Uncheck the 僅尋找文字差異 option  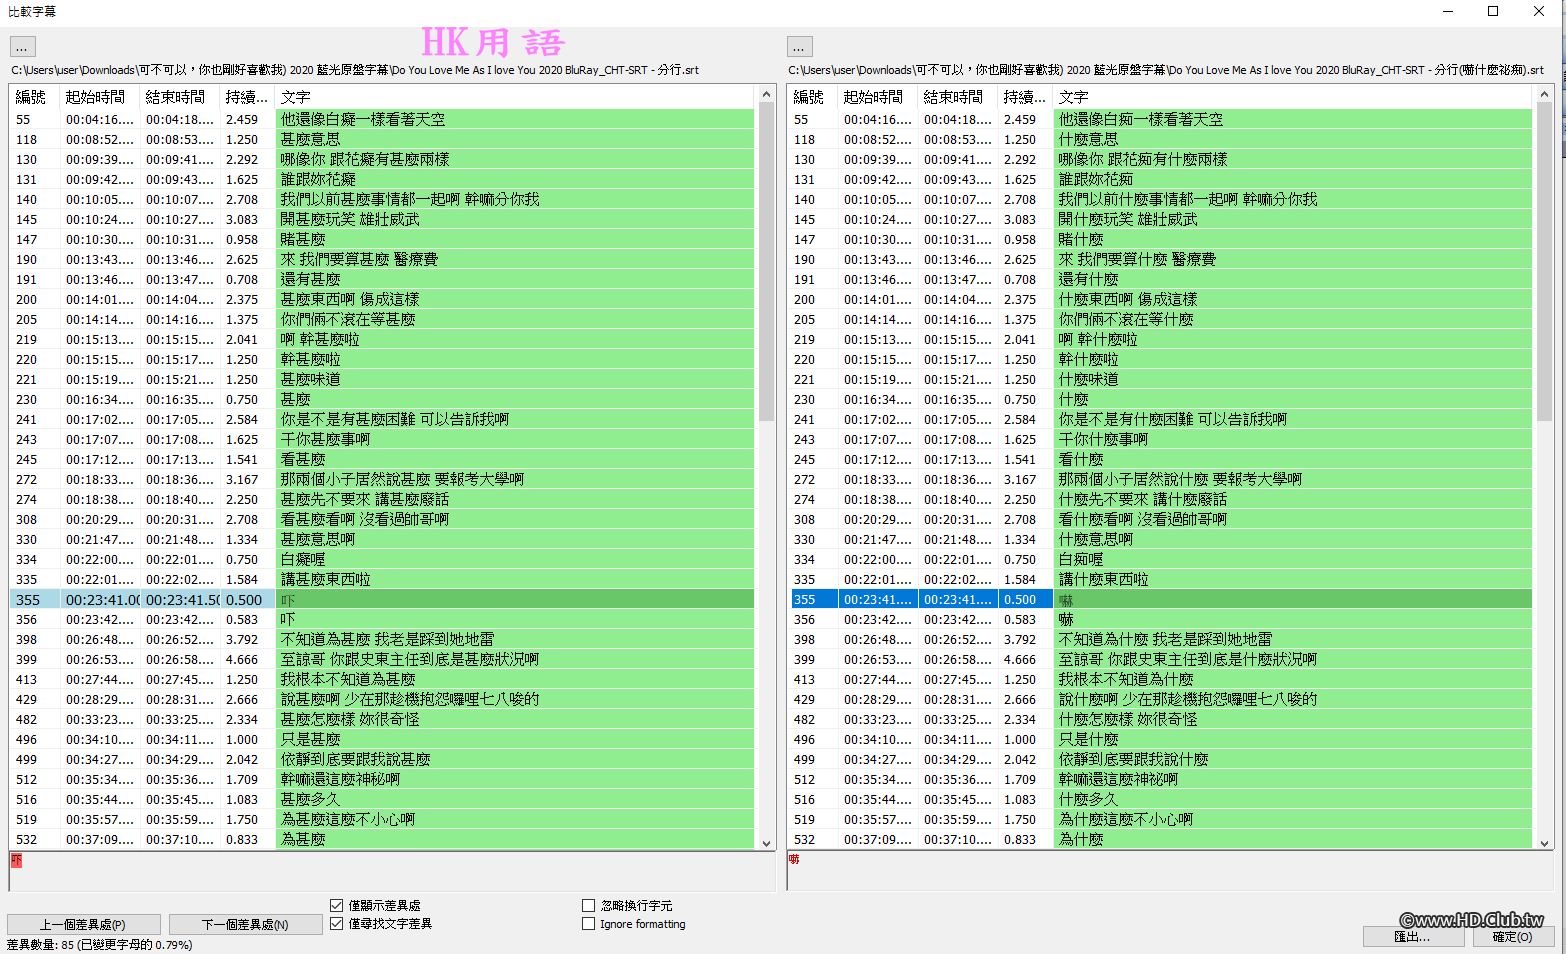337,923
